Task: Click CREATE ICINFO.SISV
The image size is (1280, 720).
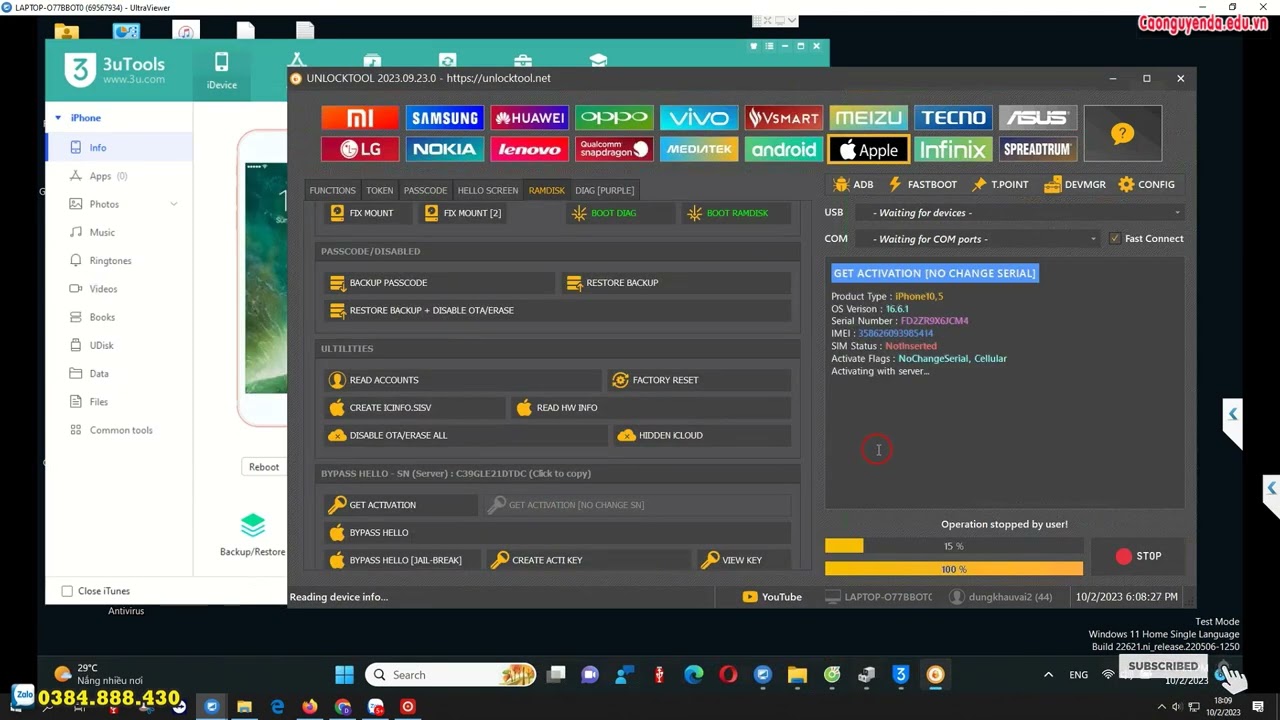Action: [414, 408]
